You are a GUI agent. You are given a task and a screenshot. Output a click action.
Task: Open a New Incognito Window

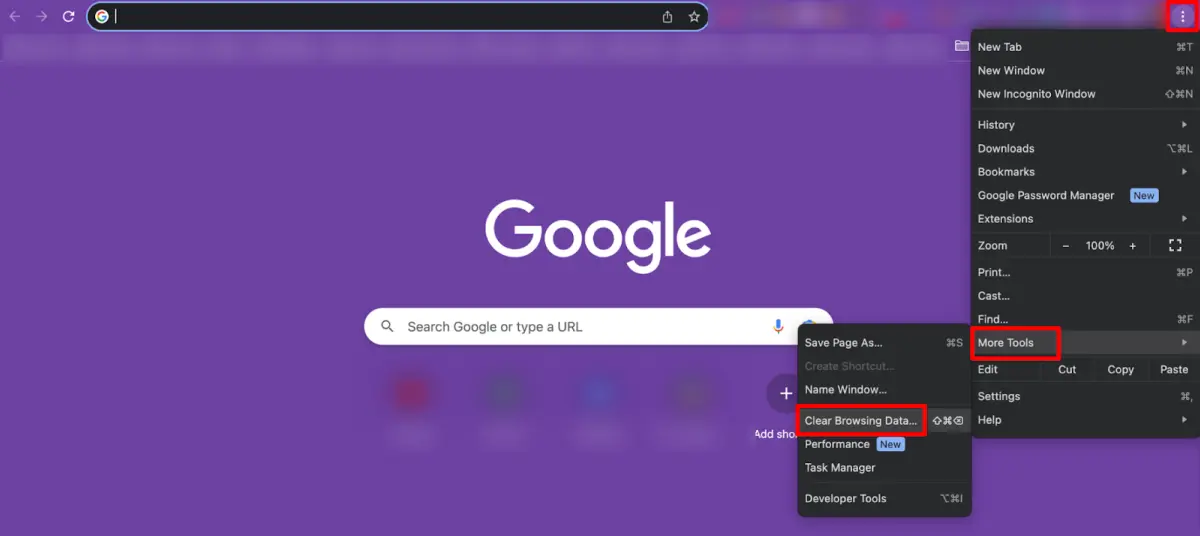(1085, 94)
